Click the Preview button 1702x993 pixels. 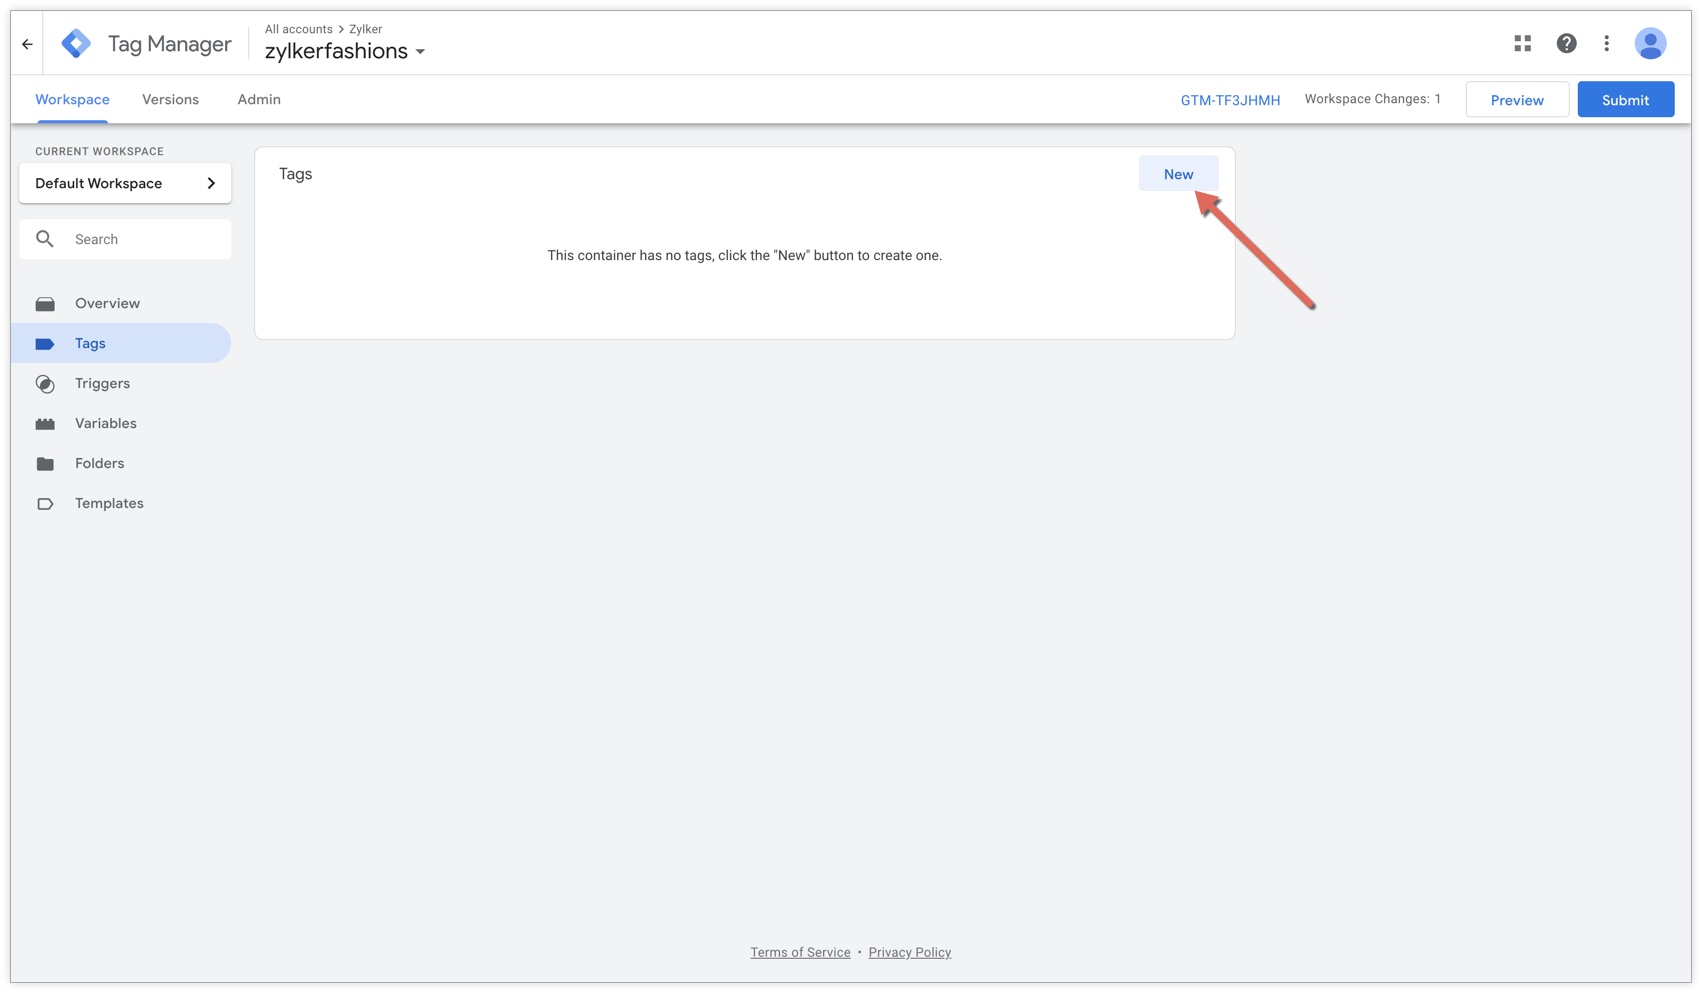coord(1517,100)
